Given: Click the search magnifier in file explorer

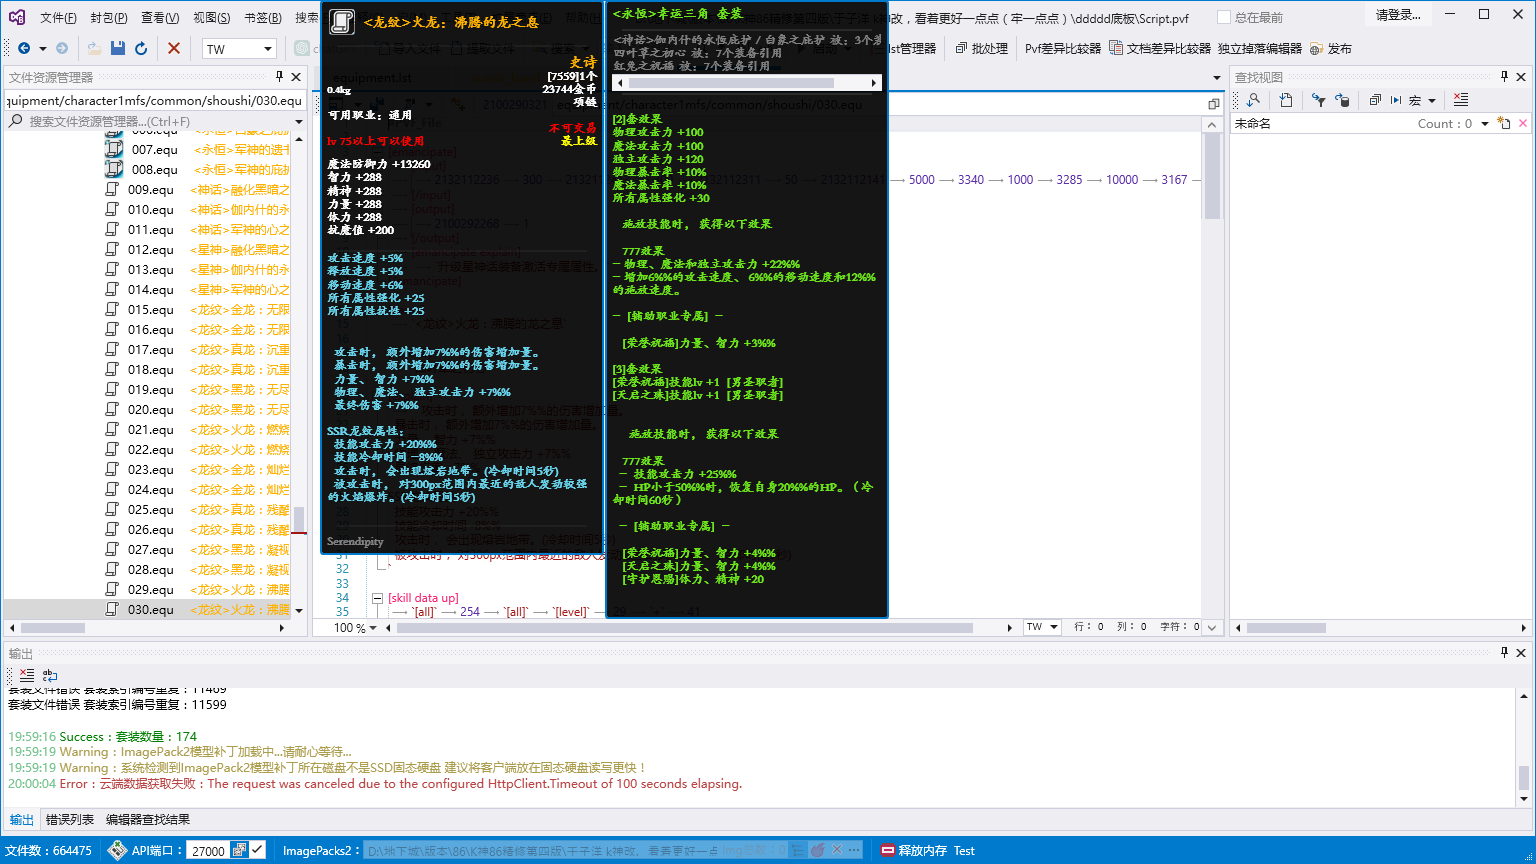Looking at the screenshot, I should [x=15, y=121].
